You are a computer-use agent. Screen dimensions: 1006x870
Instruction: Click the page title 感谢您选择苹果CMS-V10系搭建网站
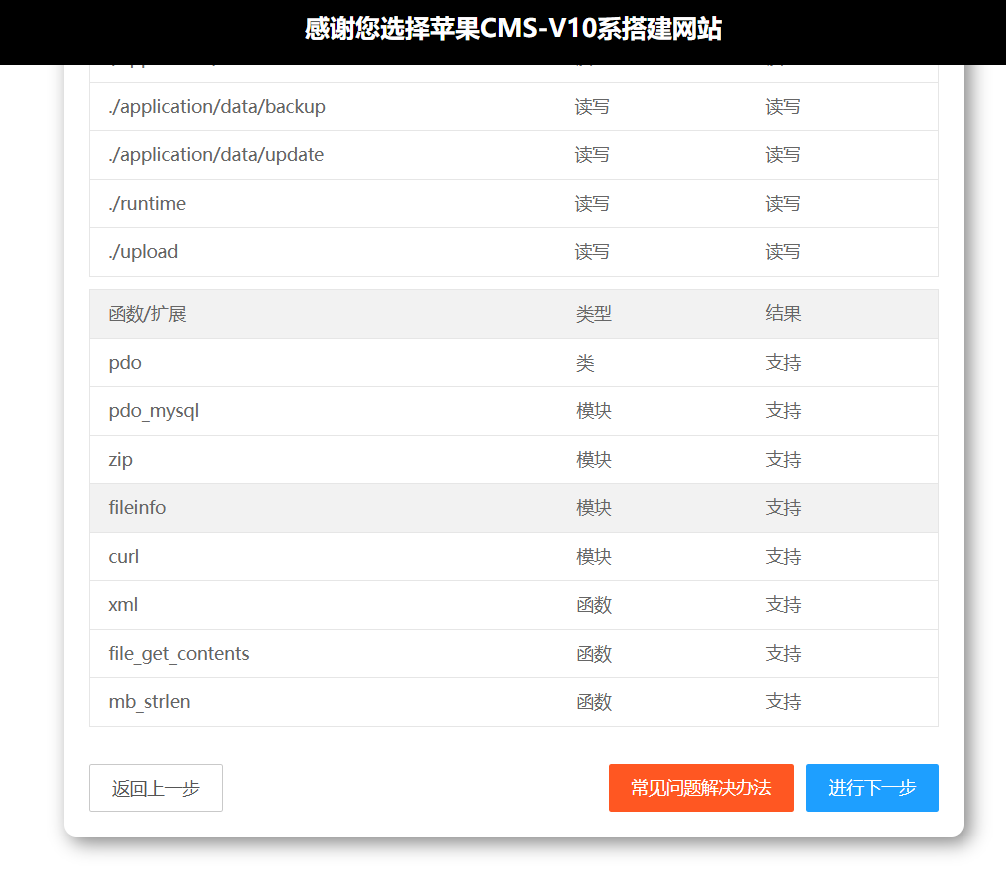(x=513, y=29)
